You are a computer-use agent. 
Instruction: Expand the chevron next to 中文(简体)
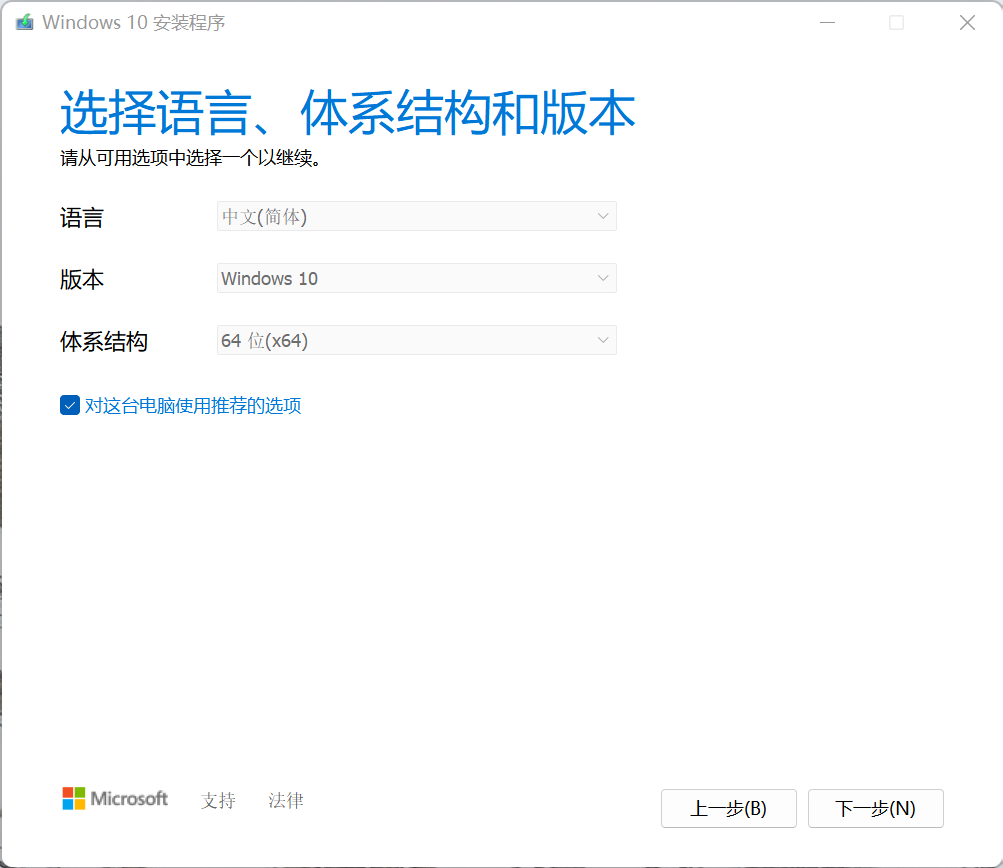click(x=603, y=216)
